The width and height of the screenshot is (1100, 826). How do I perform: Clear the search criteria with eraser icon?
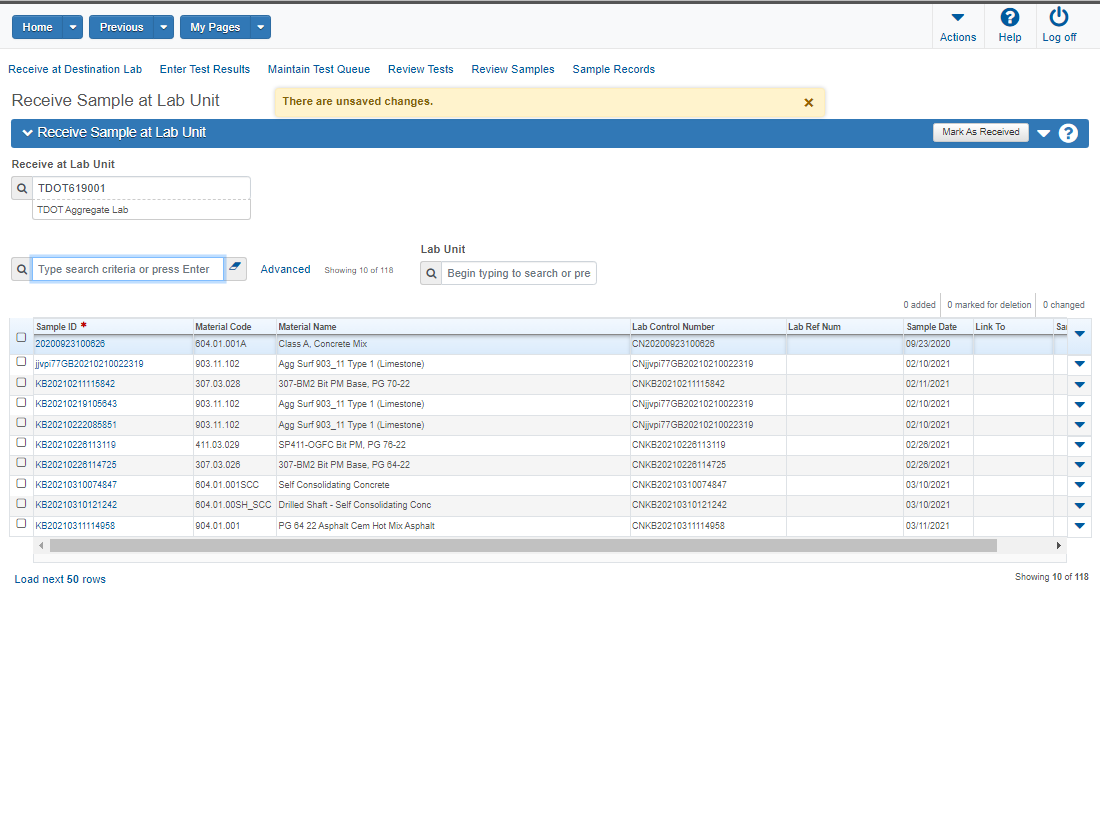coord(235,267)
